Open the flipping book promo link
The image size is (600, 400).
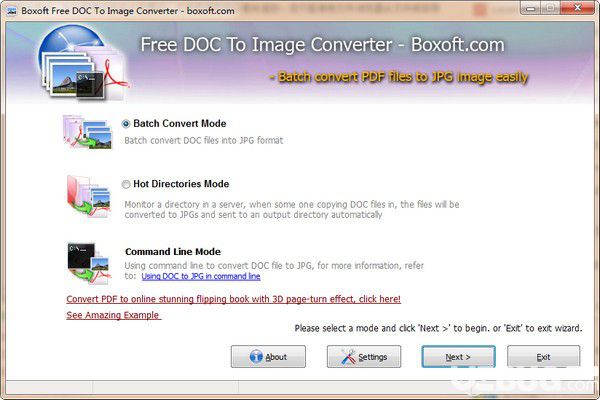[x=233, y=299]
